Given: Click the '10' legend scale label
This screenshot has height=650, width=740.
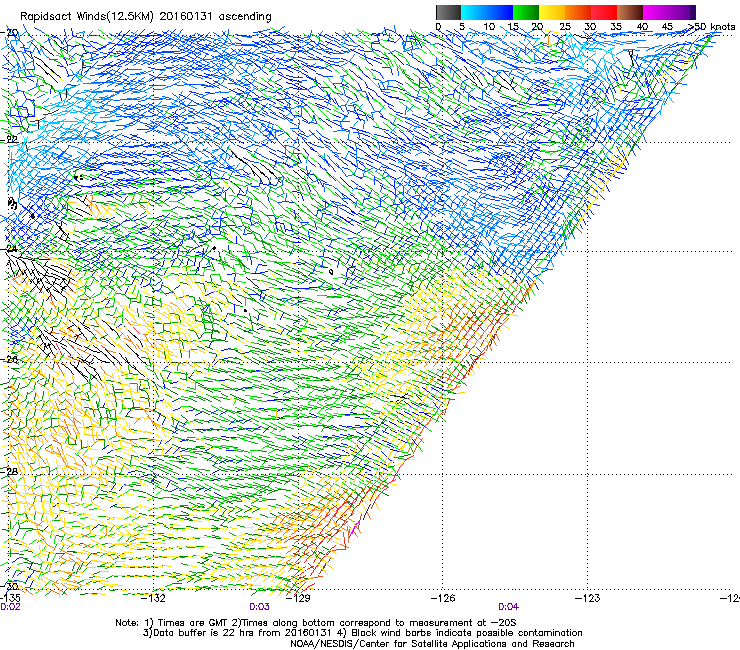Looking at the screenshot, I should (489, 26).
